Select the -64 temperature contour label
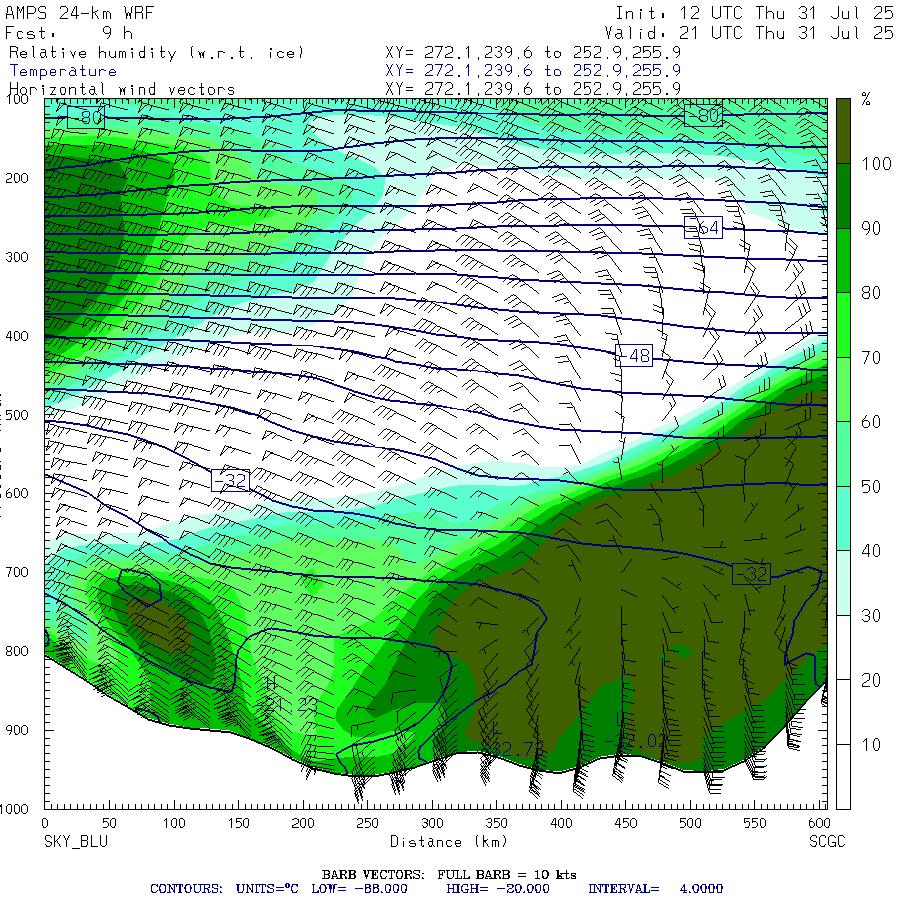The height and width of the screenshot is (900, 900). (x=703, y=228)
